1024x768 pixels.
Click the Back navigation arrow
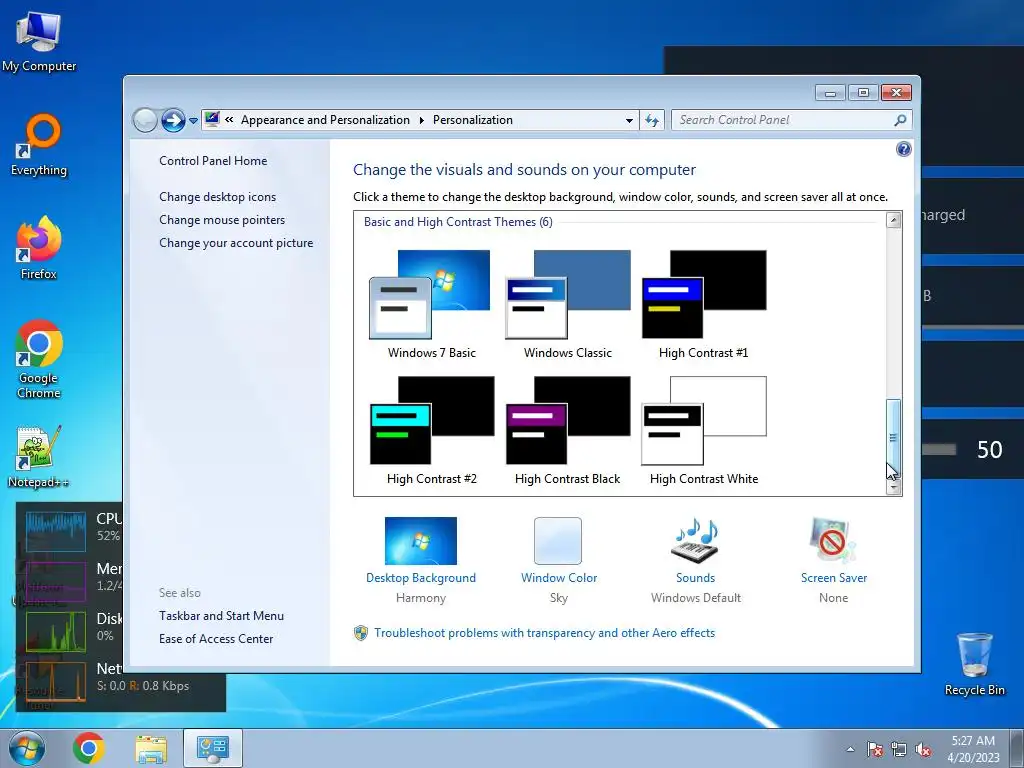click(145, 120)
